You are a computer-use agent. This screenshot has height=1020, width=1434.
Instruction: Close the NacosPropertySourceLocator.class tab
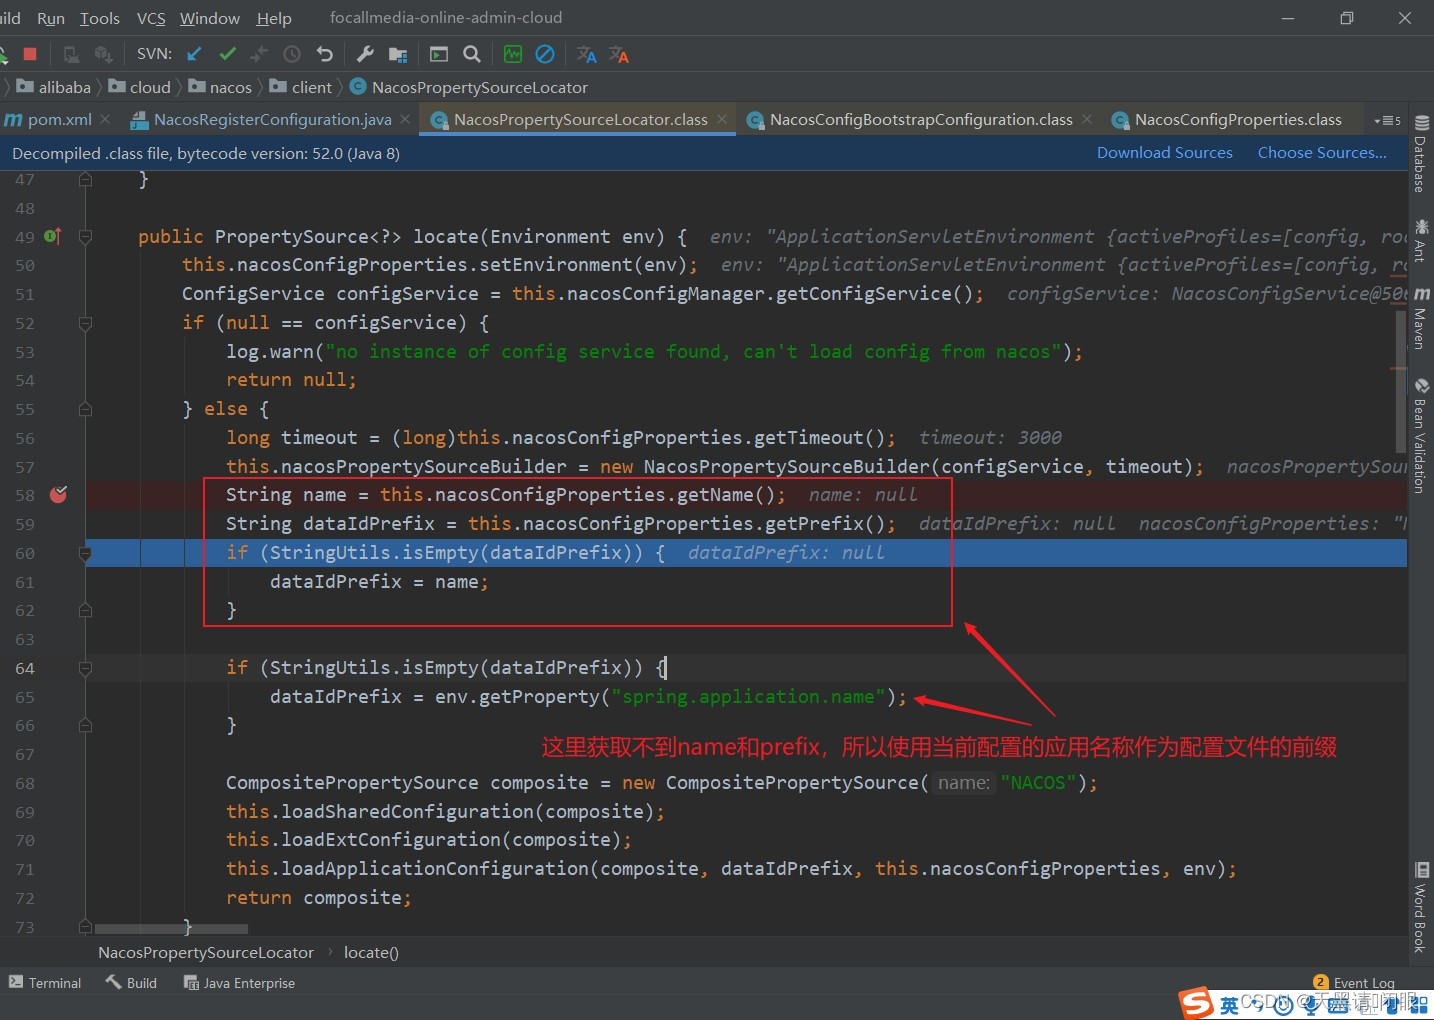click(x=722, y=119)
